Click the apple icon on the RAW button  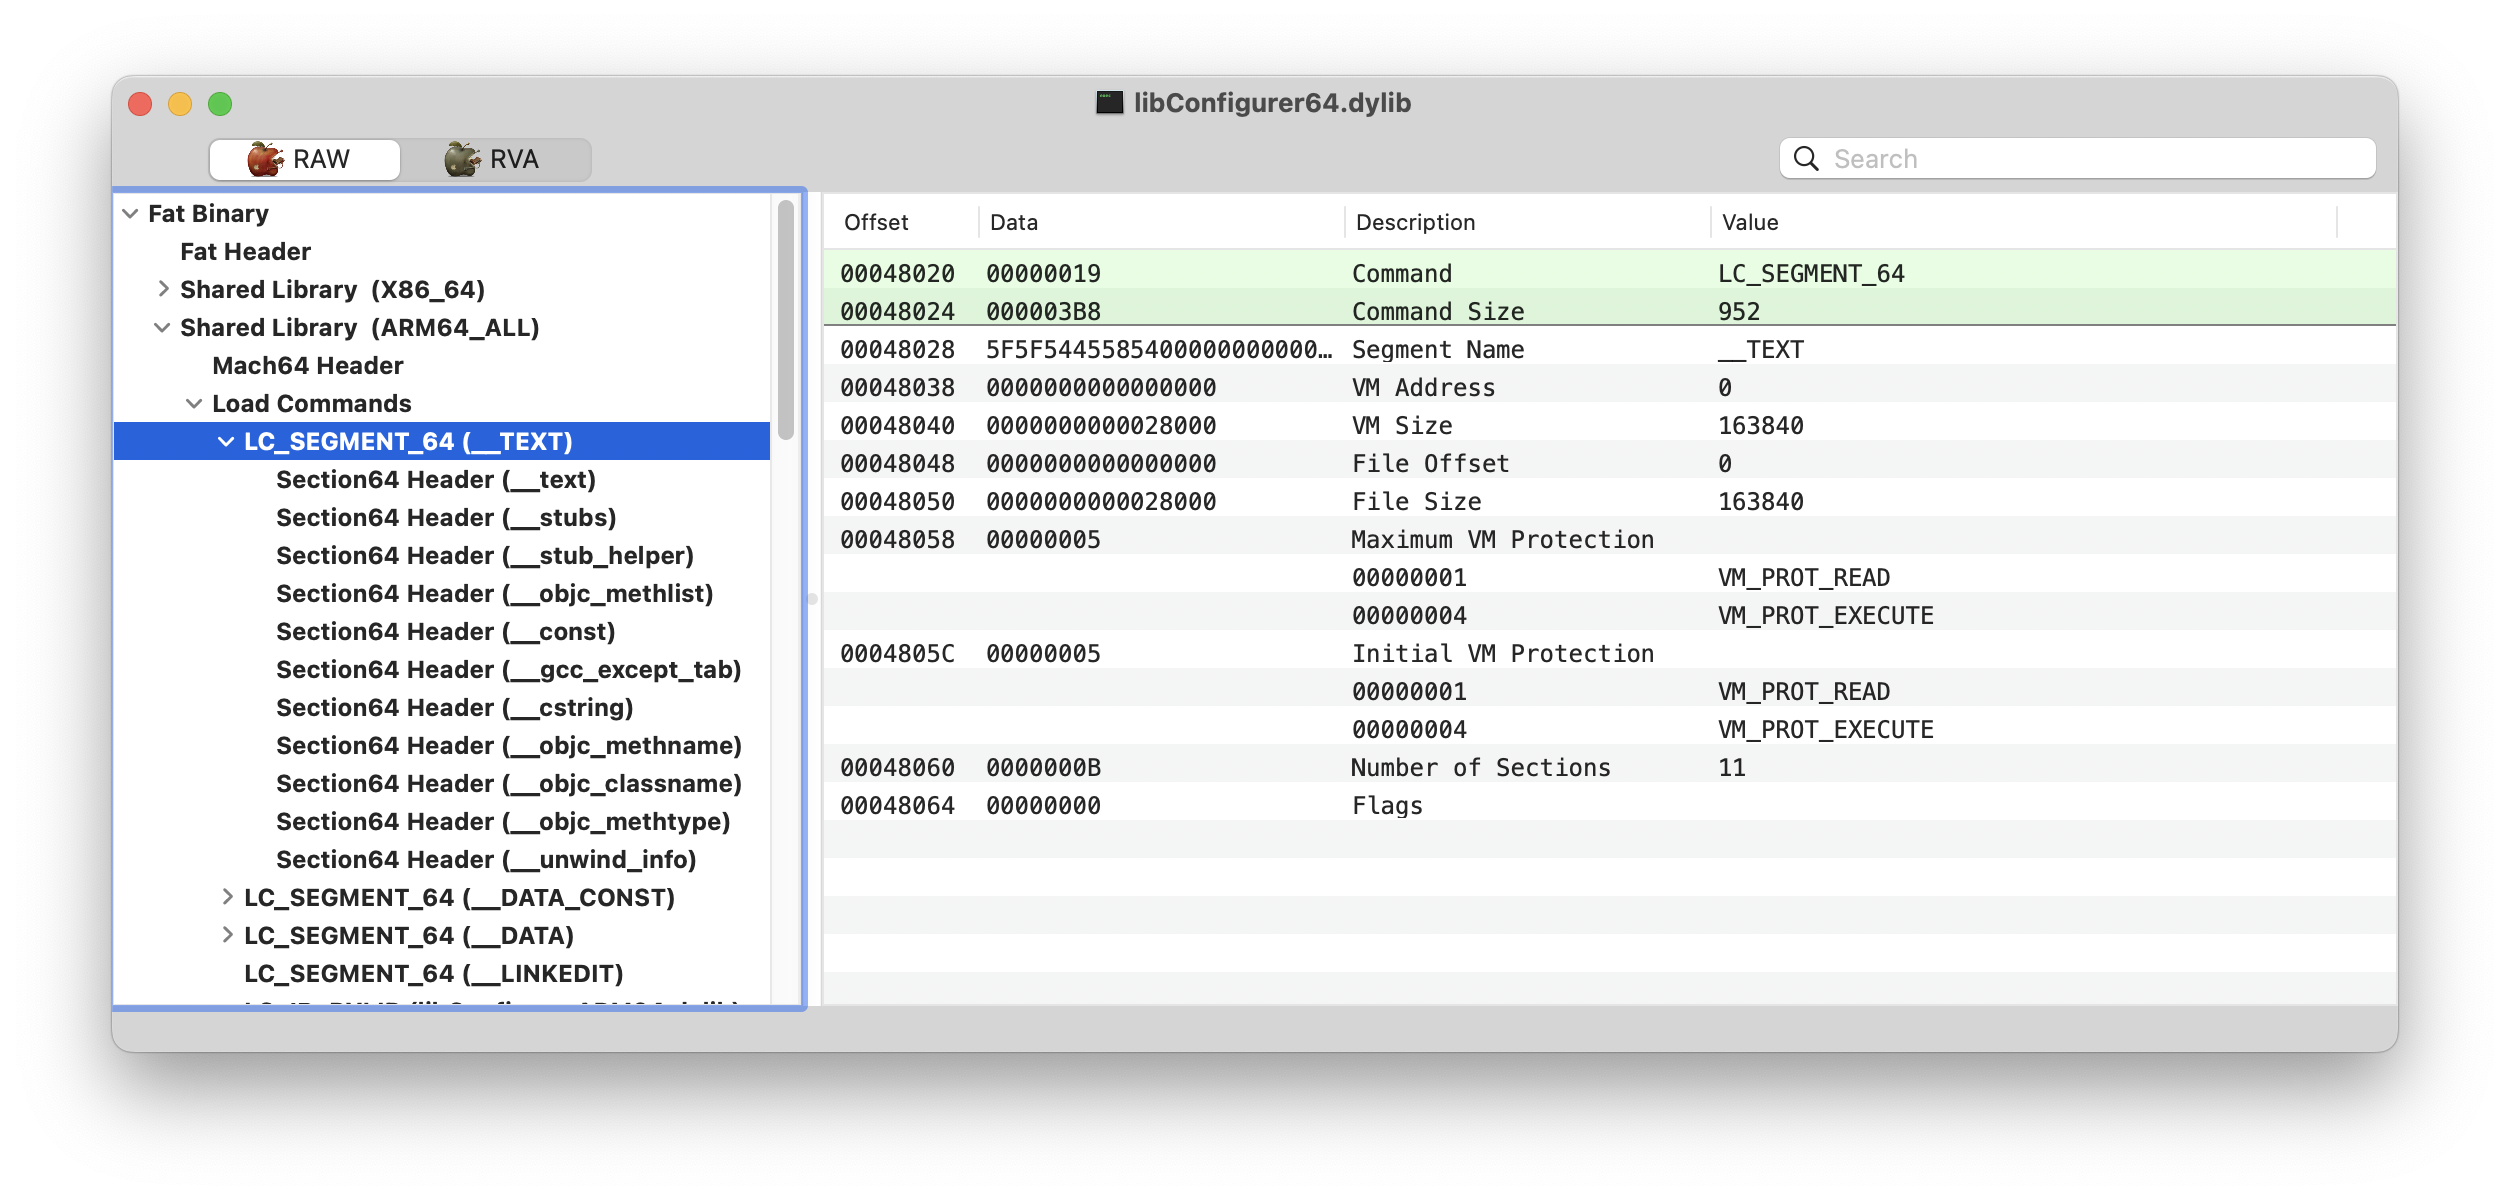tap(263, 158)
